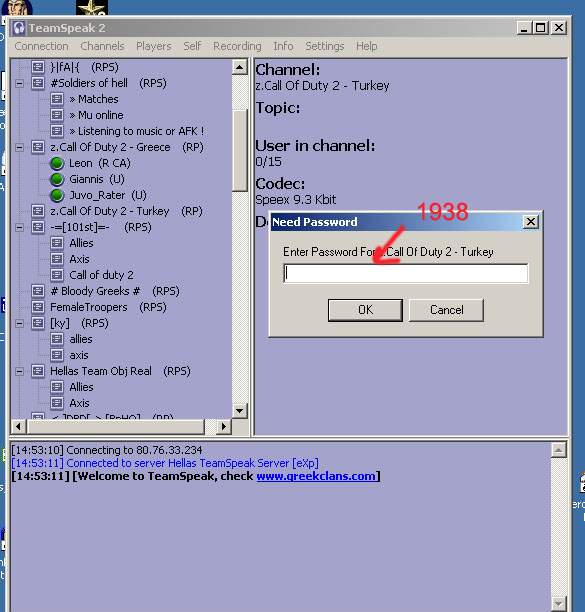
Task: Open the Recording menu
Action: 237,46
